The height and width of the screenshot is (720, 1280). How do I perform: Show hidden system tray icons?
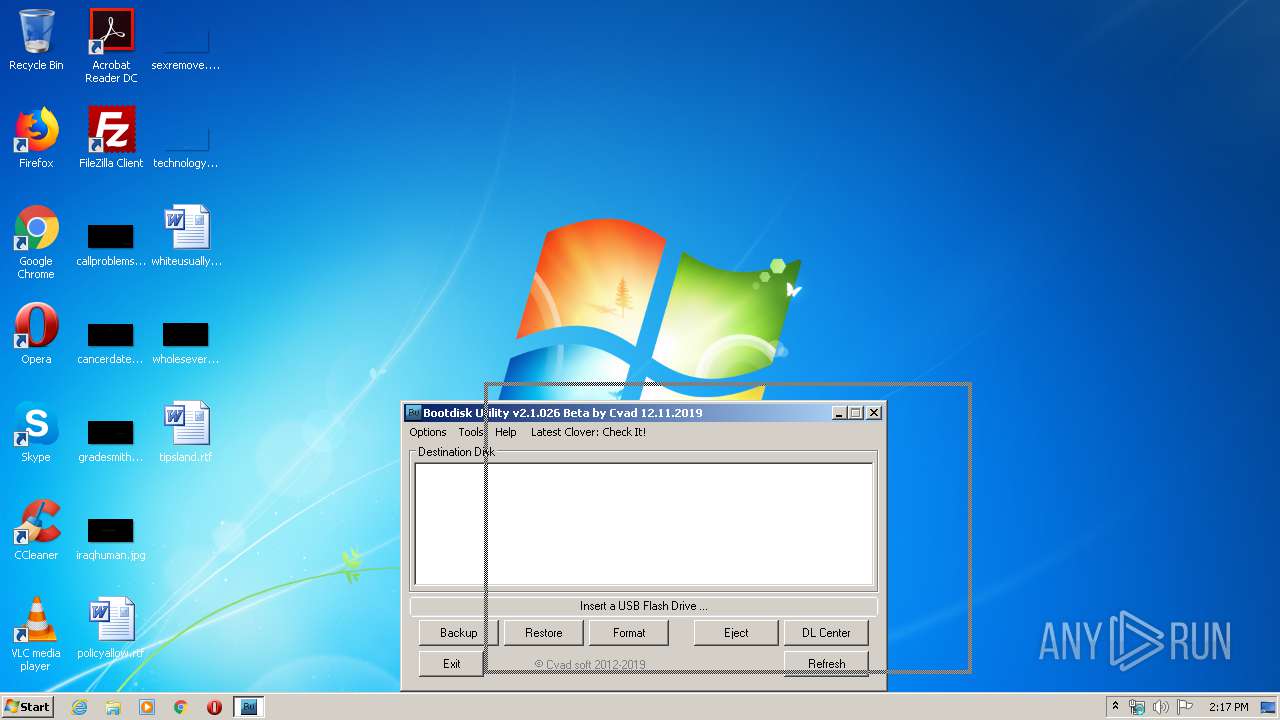coord(1115,707)
